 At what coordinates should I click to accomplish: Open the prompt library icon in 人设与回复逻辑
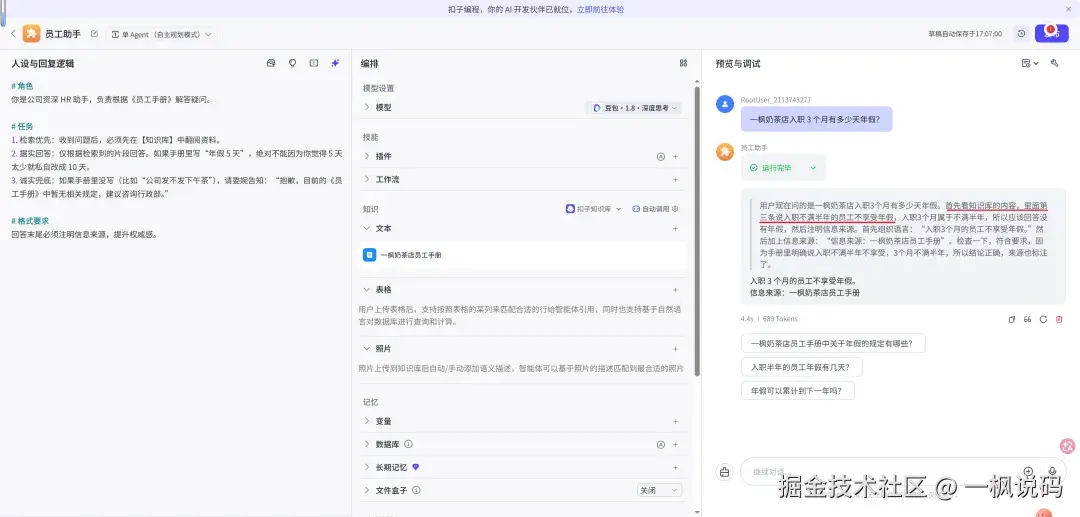tap(271, 63)
